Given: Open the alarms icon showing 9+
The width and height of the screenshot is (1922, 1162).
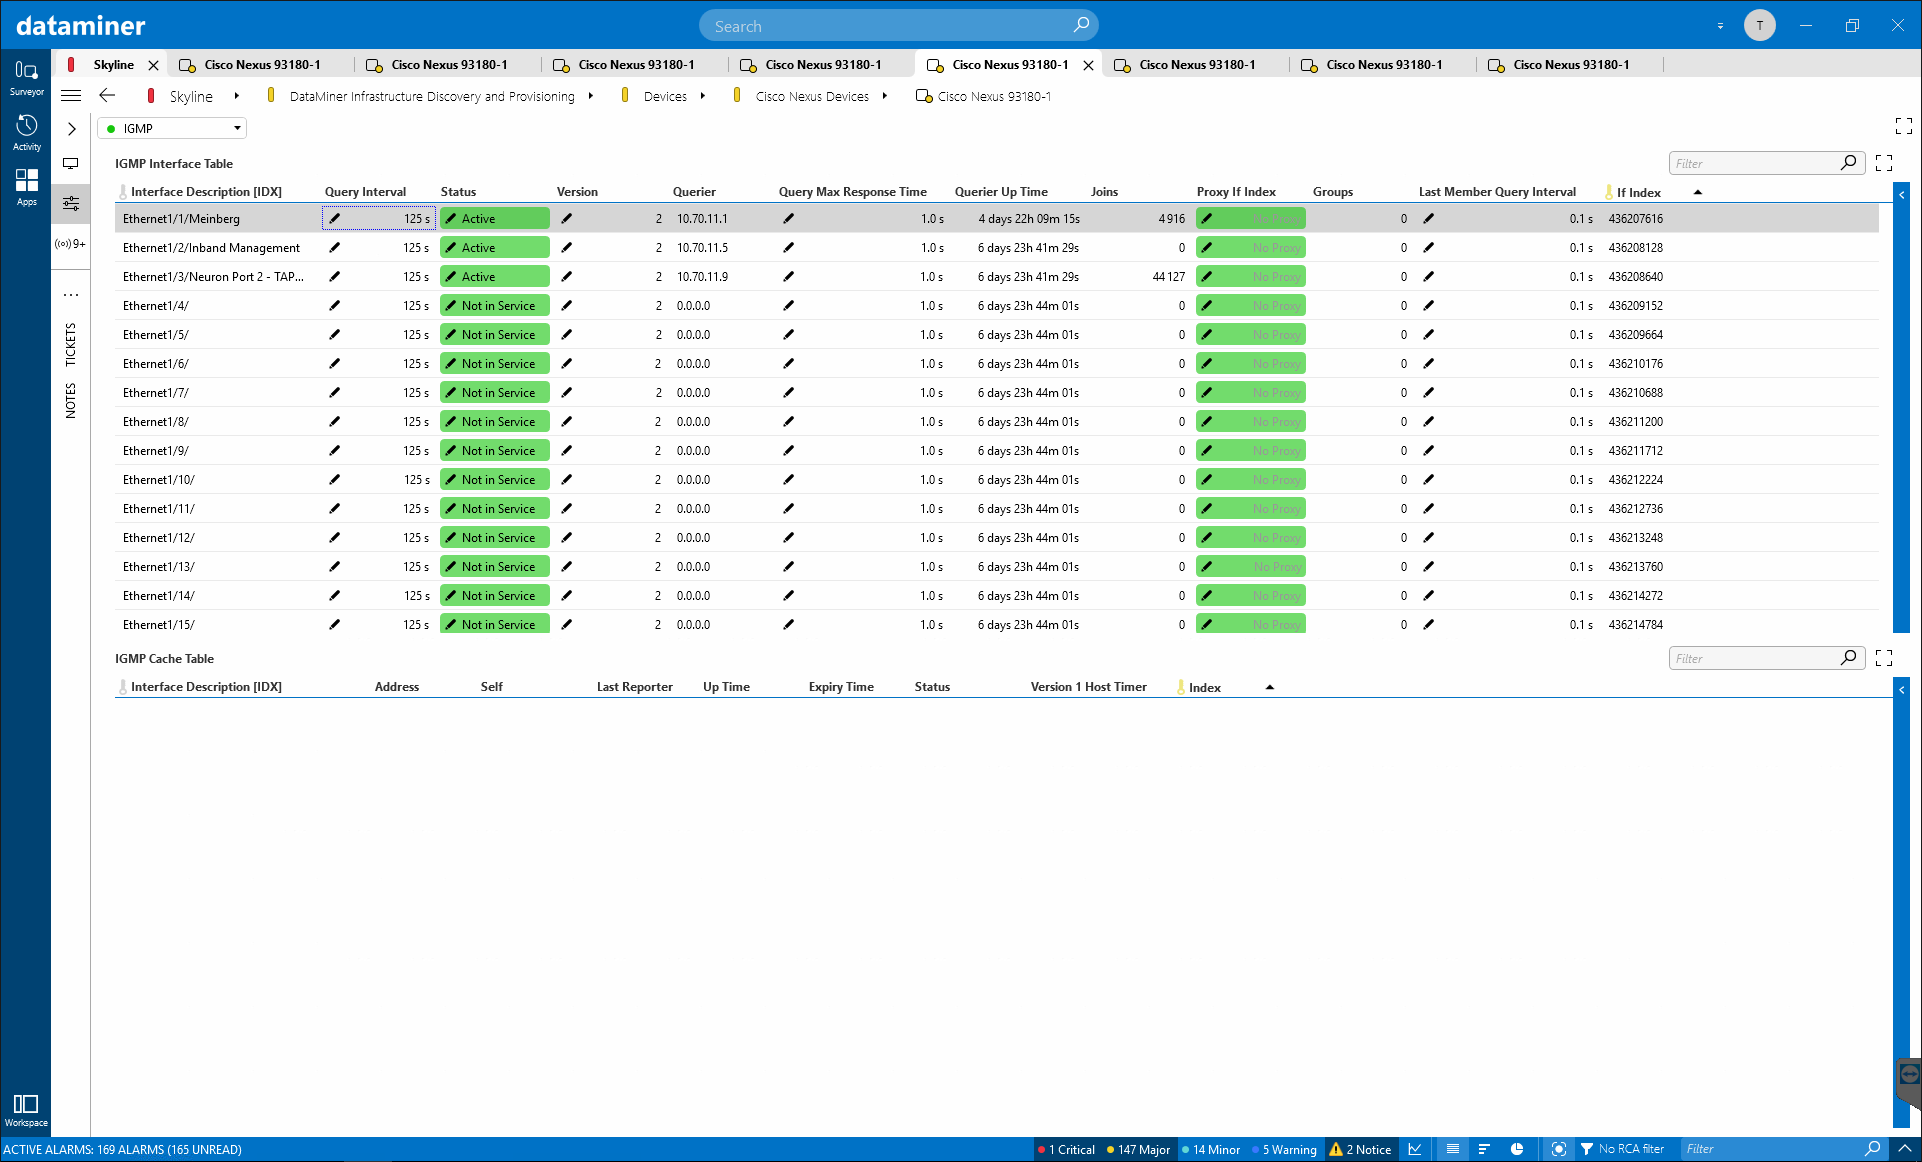Looking at the screenshot, I should [x=71, y=244].
